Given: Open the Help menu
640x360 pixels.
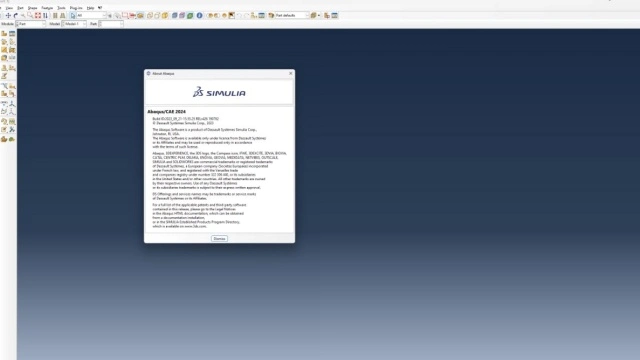Looking at the screenshot, I should pos(90,8).
